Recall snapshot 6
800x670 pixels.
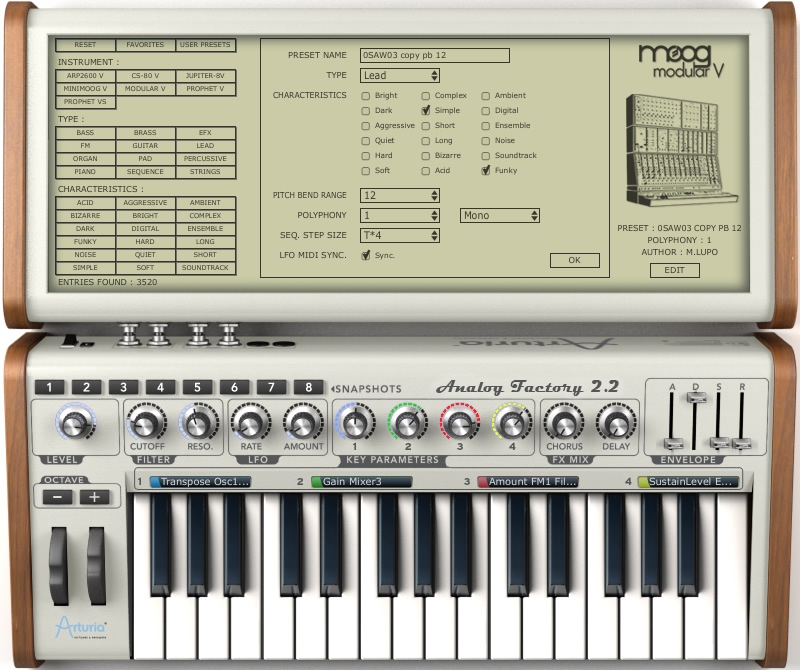[234, 387]
